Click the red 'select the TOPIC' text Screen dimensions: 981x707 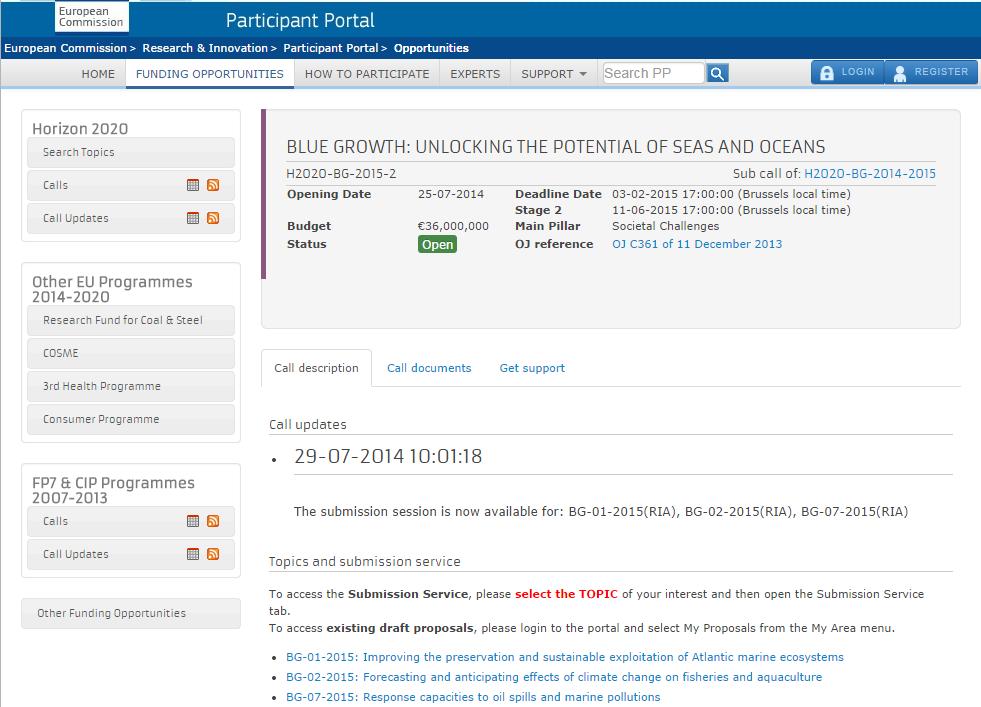tap(566, 594)
